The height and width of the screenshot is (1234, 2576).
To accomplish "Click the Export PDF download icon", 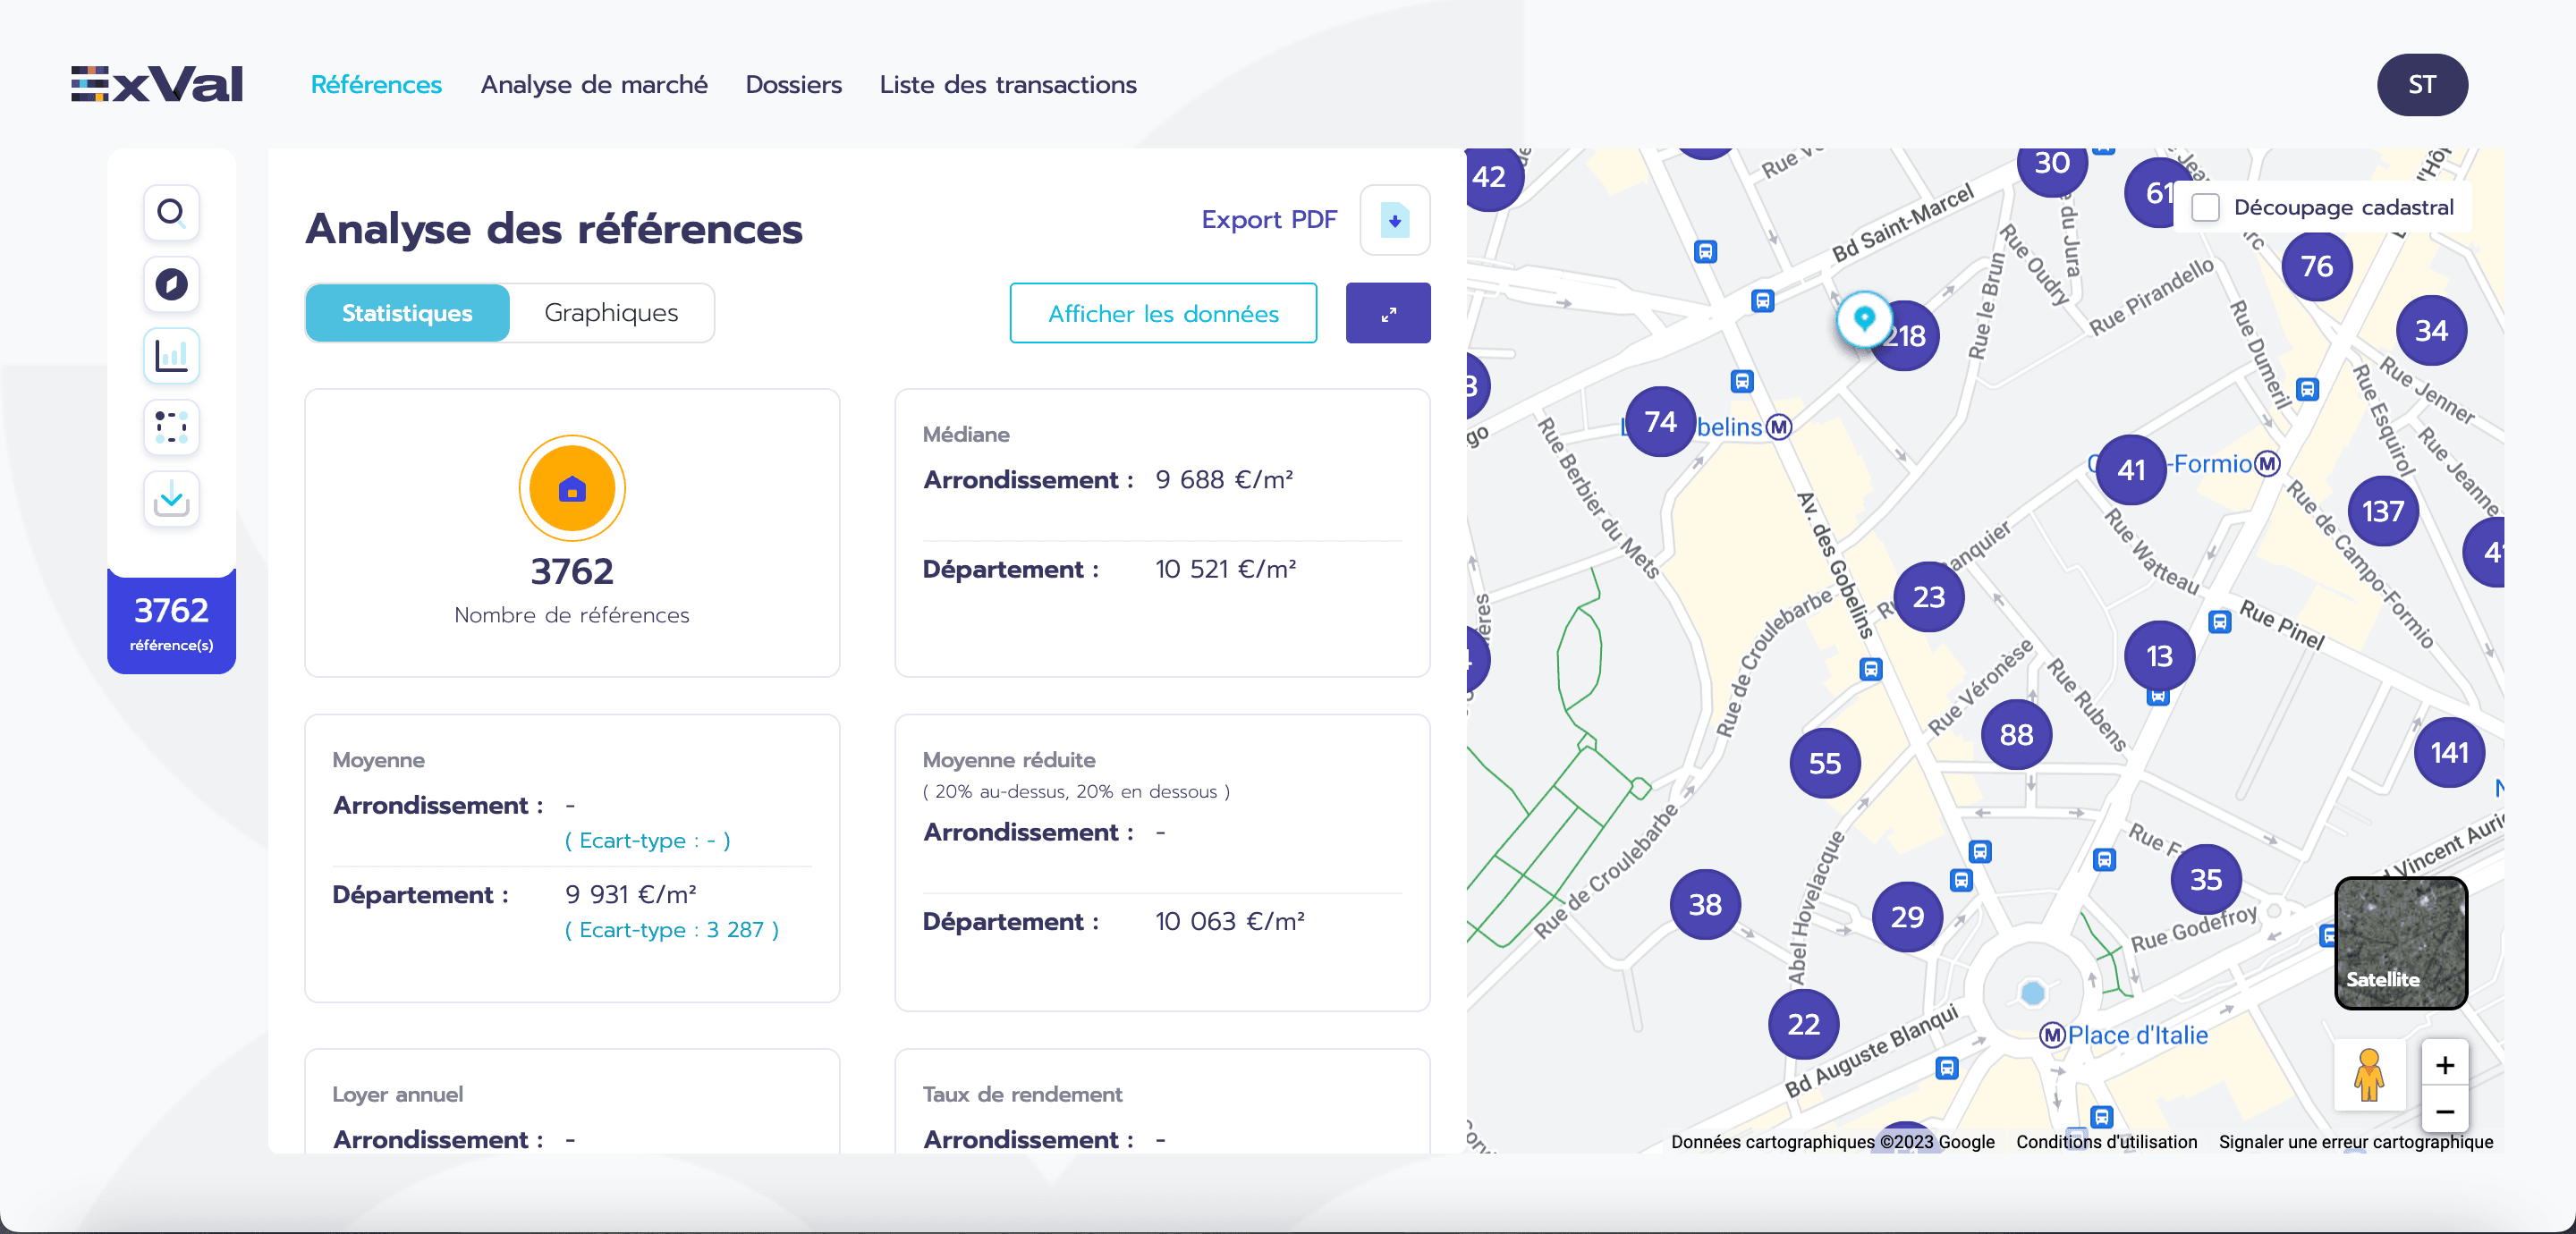I will coord(1394,220).
